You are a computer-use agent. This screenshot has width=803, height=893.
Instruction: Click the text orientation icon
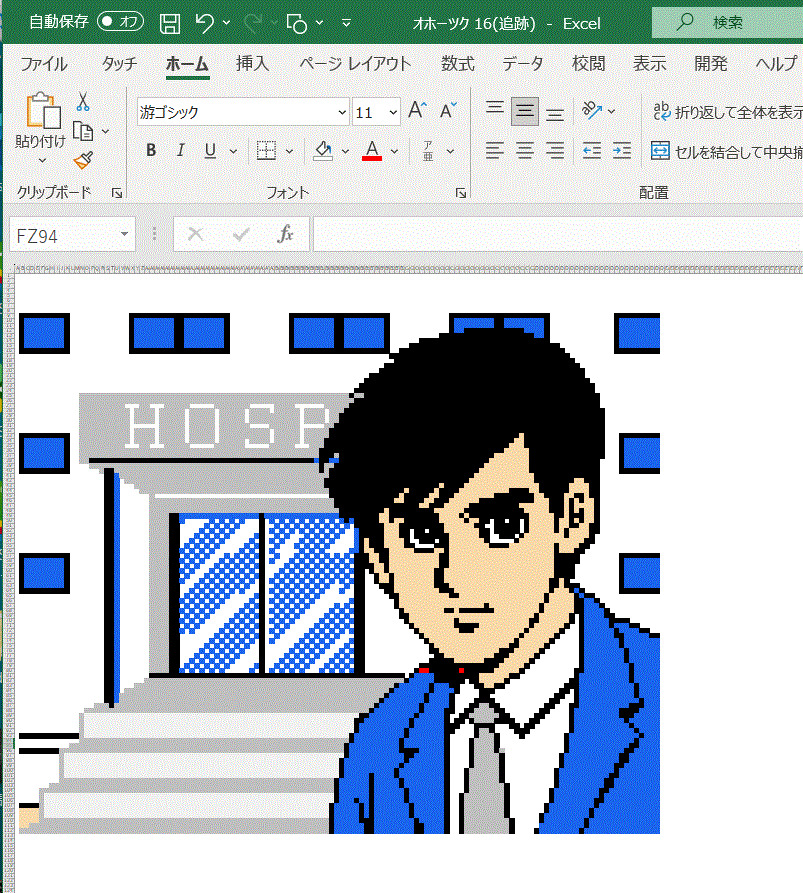click(592, 110)
